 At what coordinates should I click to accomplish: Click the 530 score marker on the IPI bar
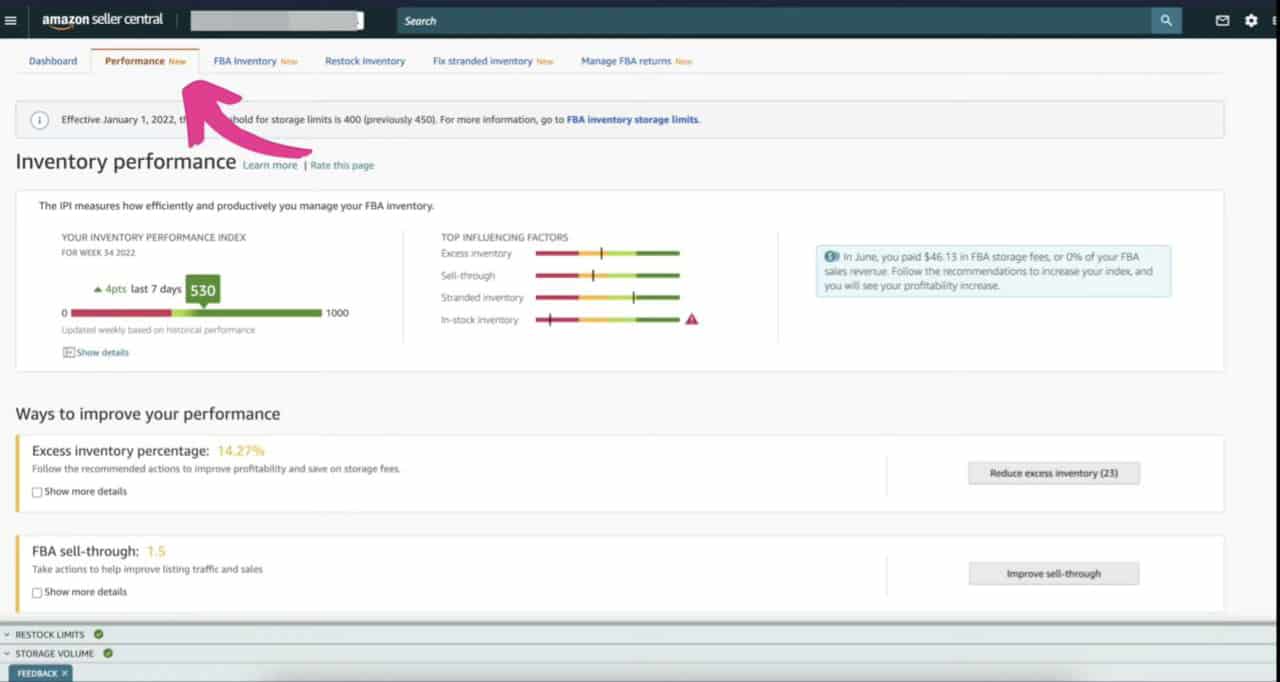tap(203, 291)
